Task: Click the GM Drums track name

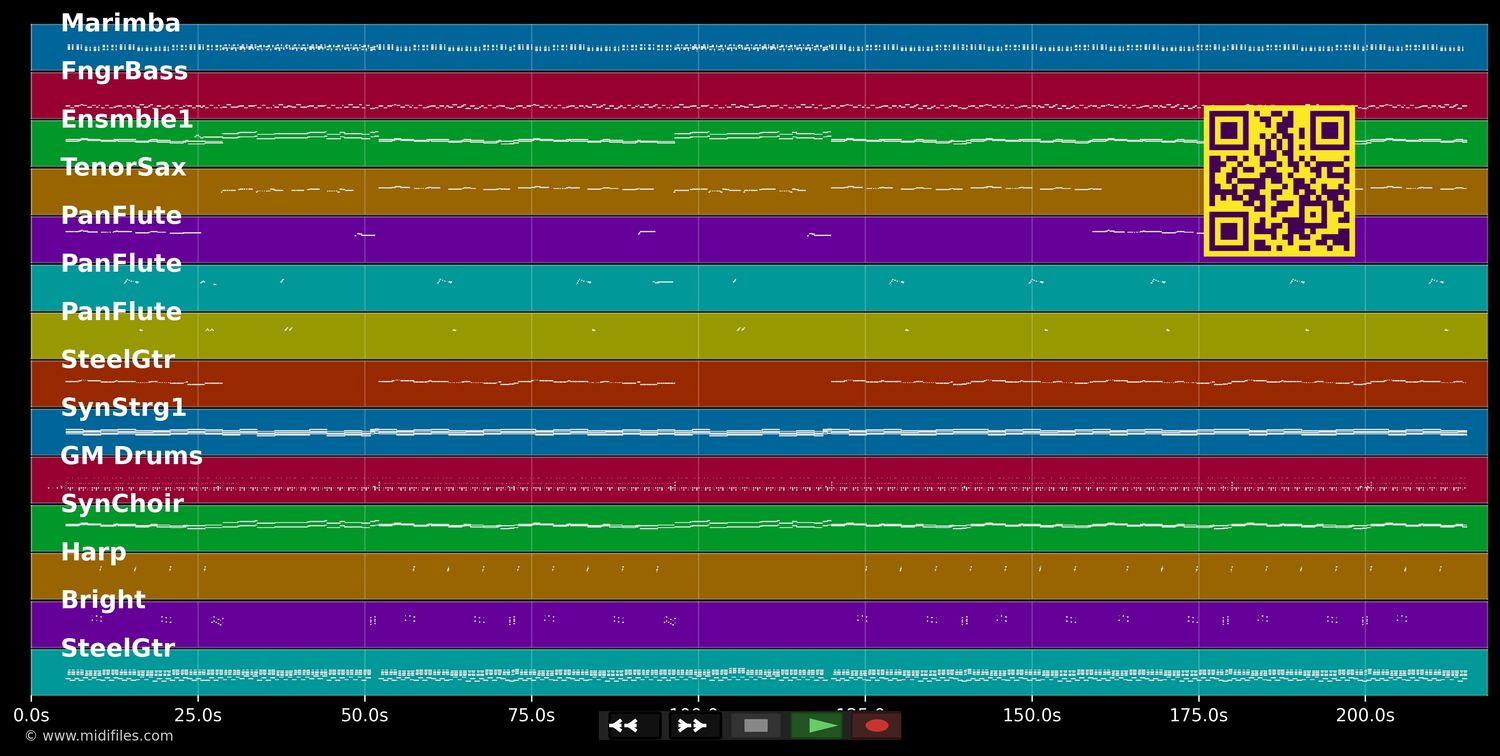Action: (131, 456)
